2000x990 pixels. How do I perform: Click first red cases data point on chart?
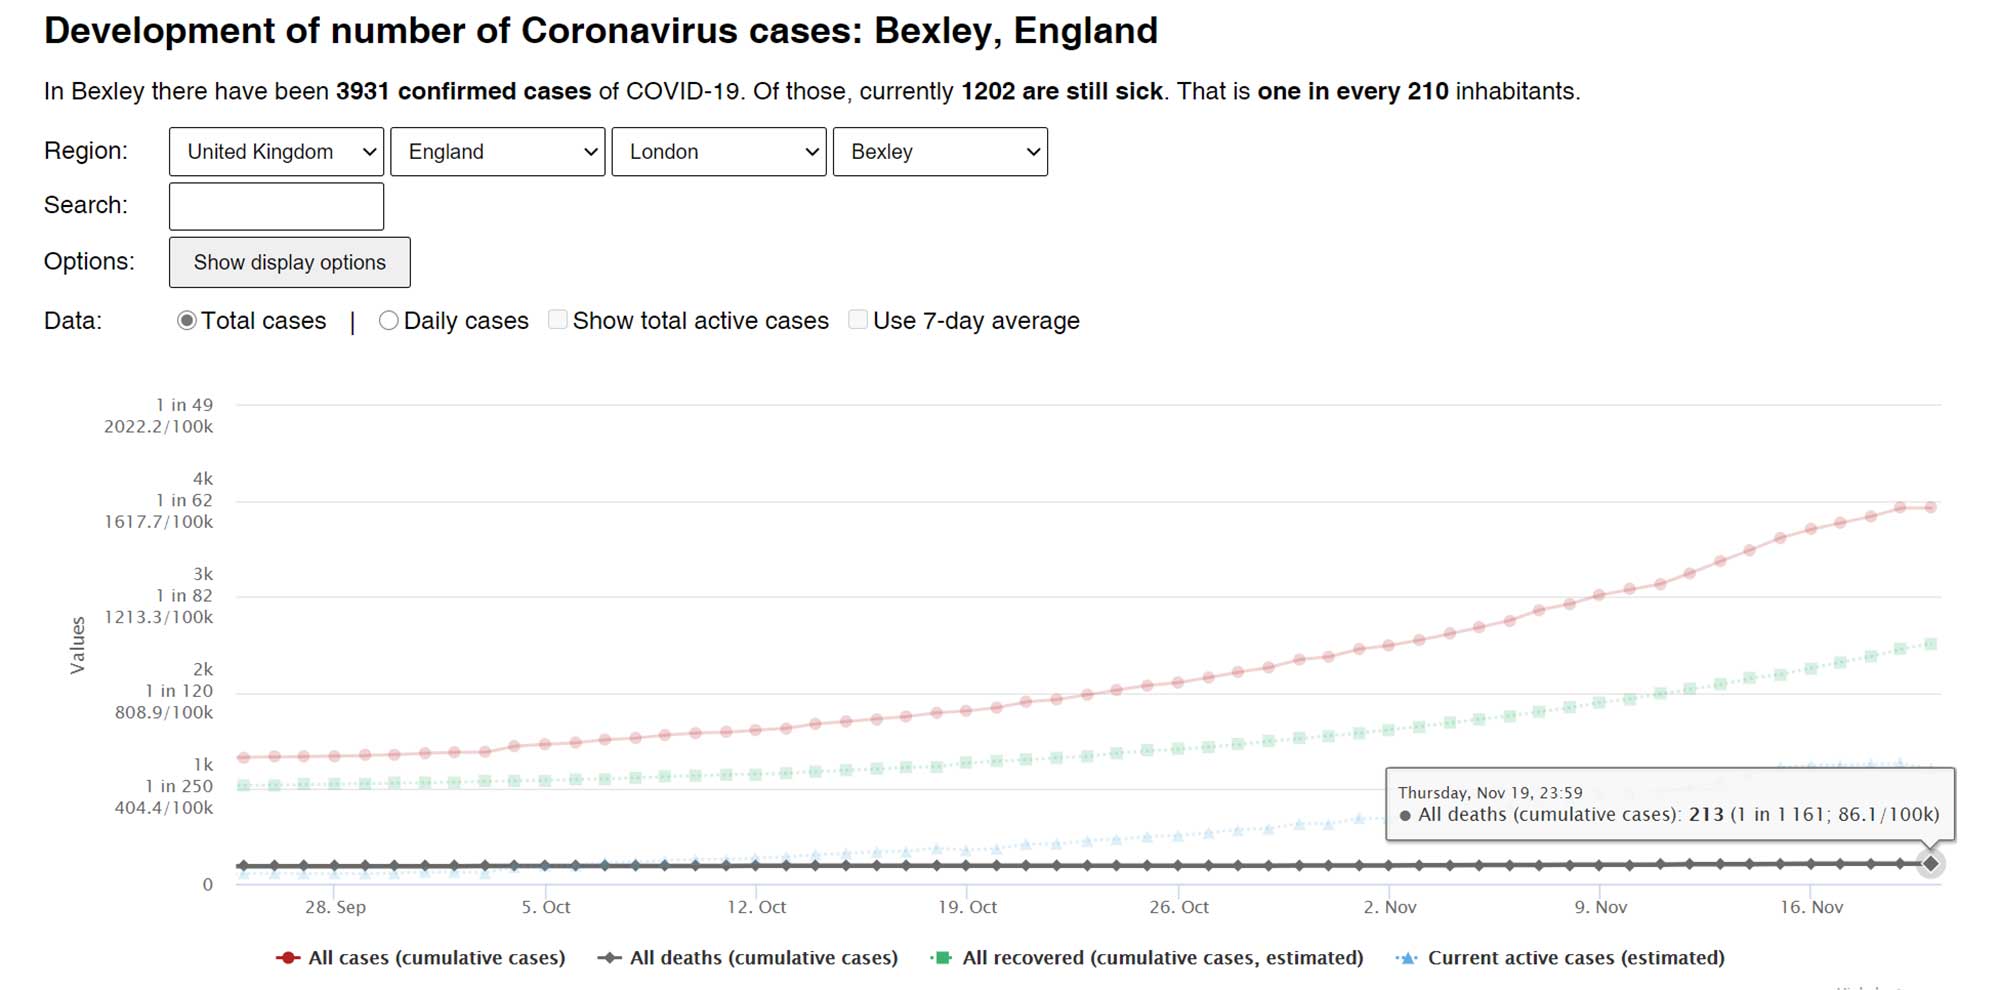243,757
